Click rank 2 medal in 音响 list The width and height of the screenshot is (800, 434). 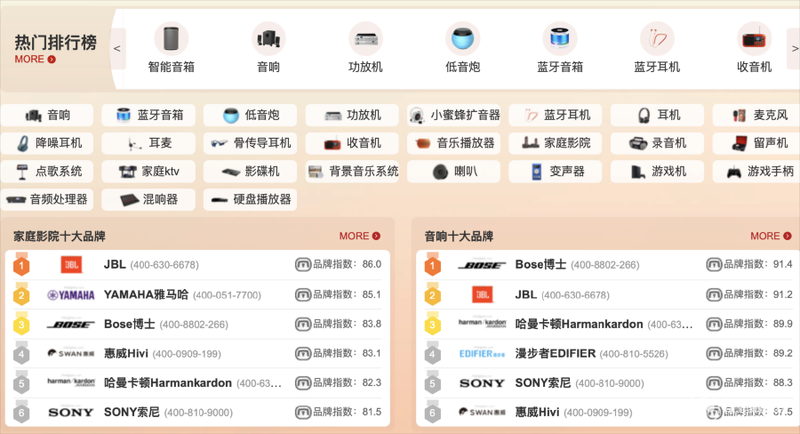tap(433, 294)
